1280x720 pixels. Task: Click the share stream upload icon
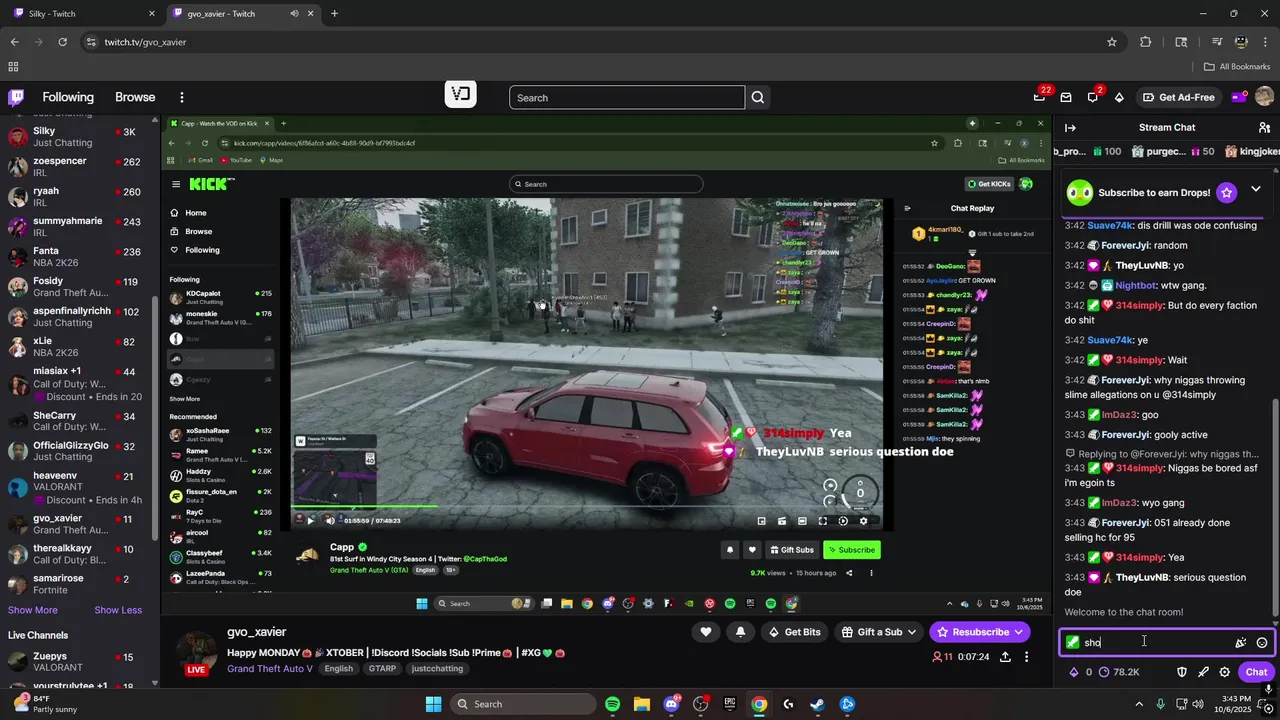[x=1005, y=657]
